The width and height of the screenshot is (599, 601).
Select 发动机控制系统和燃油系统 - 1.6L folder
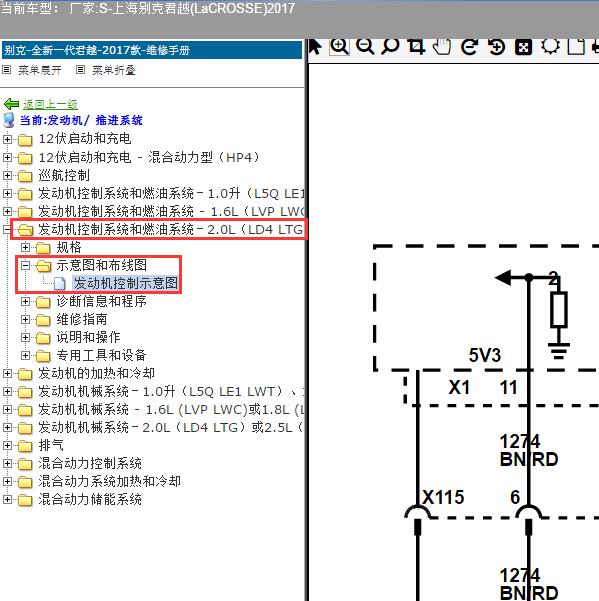pyautogui.click(x=170, y=211)
